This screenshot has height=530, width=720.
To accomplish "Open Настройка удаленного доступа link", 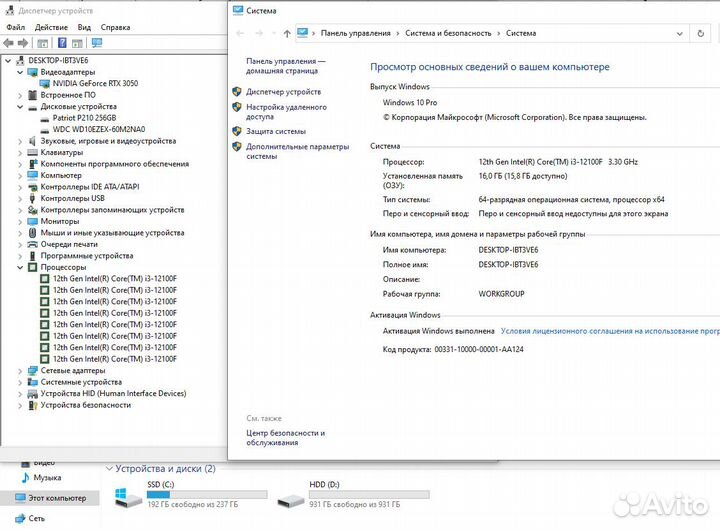I will click(x=286, y=112).
